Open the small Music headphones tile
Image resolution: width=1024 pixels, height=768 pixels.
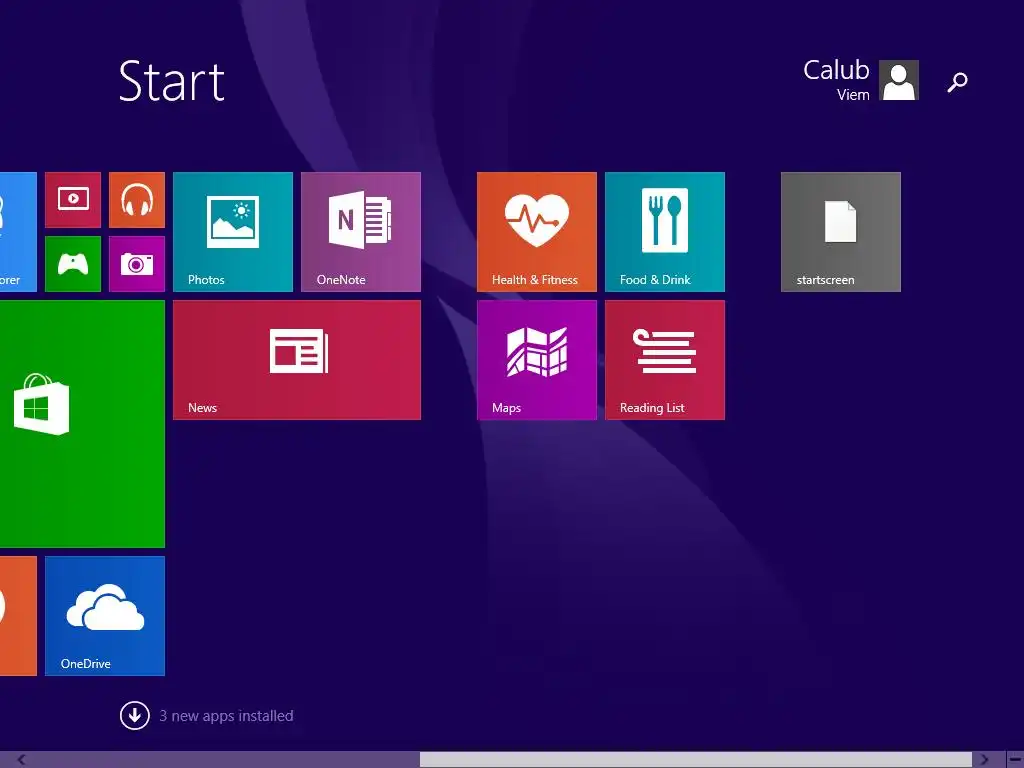pyautogui.click(x=136, y=200)
